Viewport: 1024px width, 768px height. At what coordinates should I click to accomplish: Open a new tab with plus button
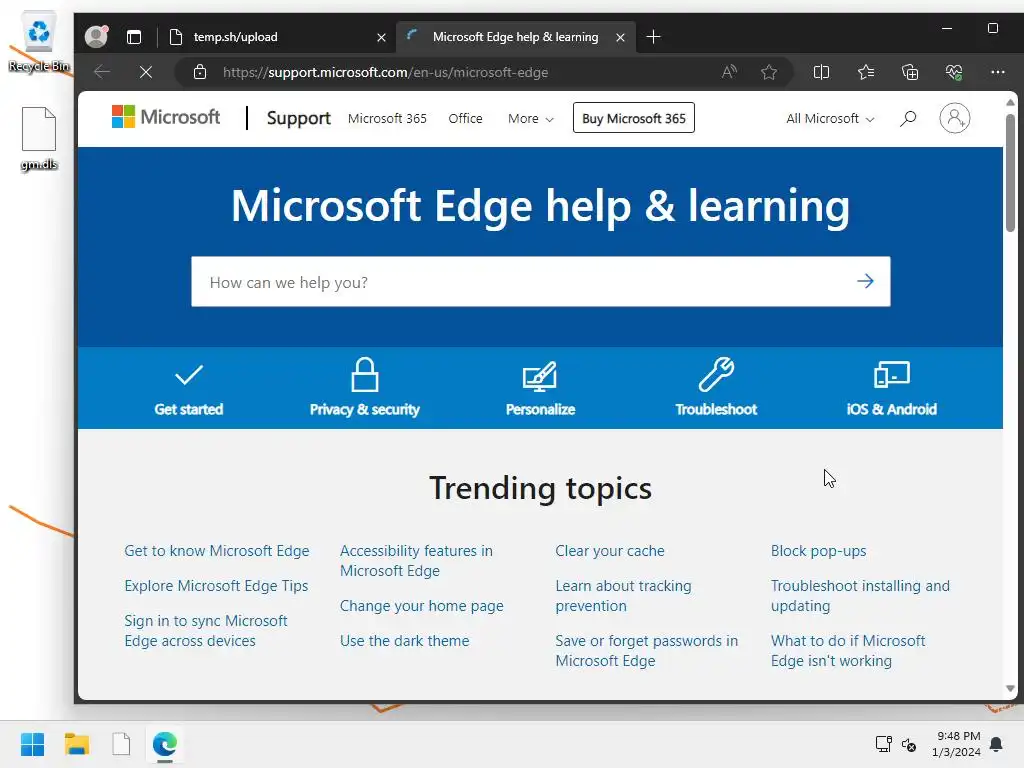[653, 37]
